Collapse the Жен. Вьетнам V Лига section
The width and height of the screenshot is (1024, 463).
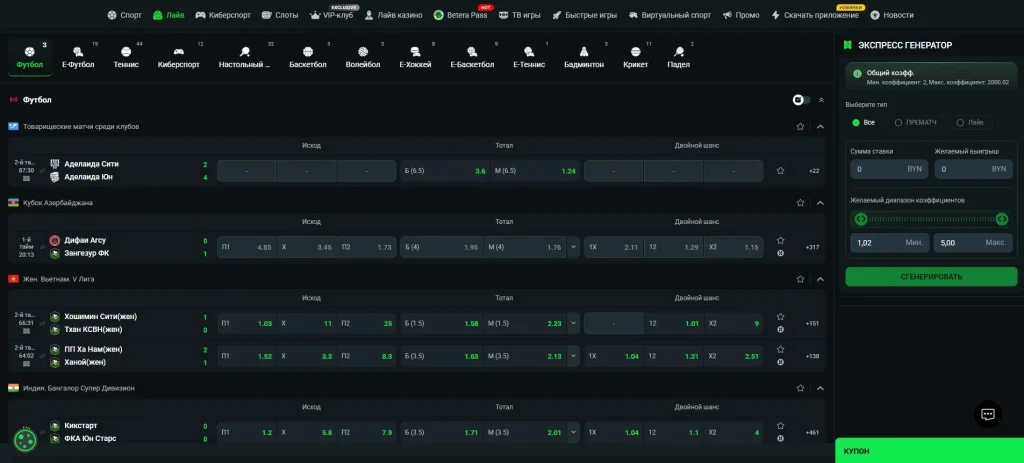point(820,279)
